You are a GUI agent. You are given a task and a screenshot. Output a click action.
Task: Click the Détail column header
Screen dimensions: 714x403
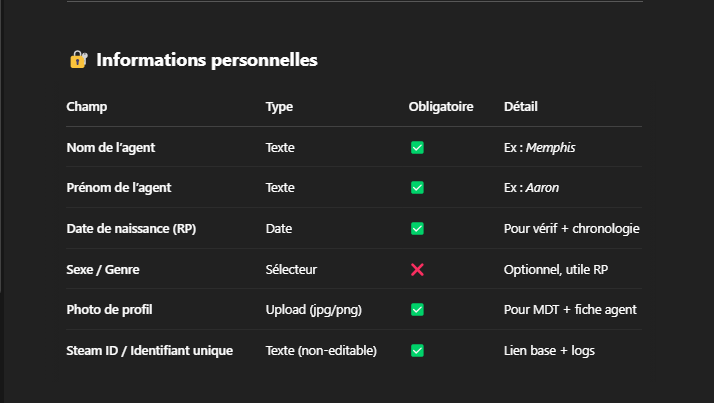pyautogui.click(x=521, y=106)
